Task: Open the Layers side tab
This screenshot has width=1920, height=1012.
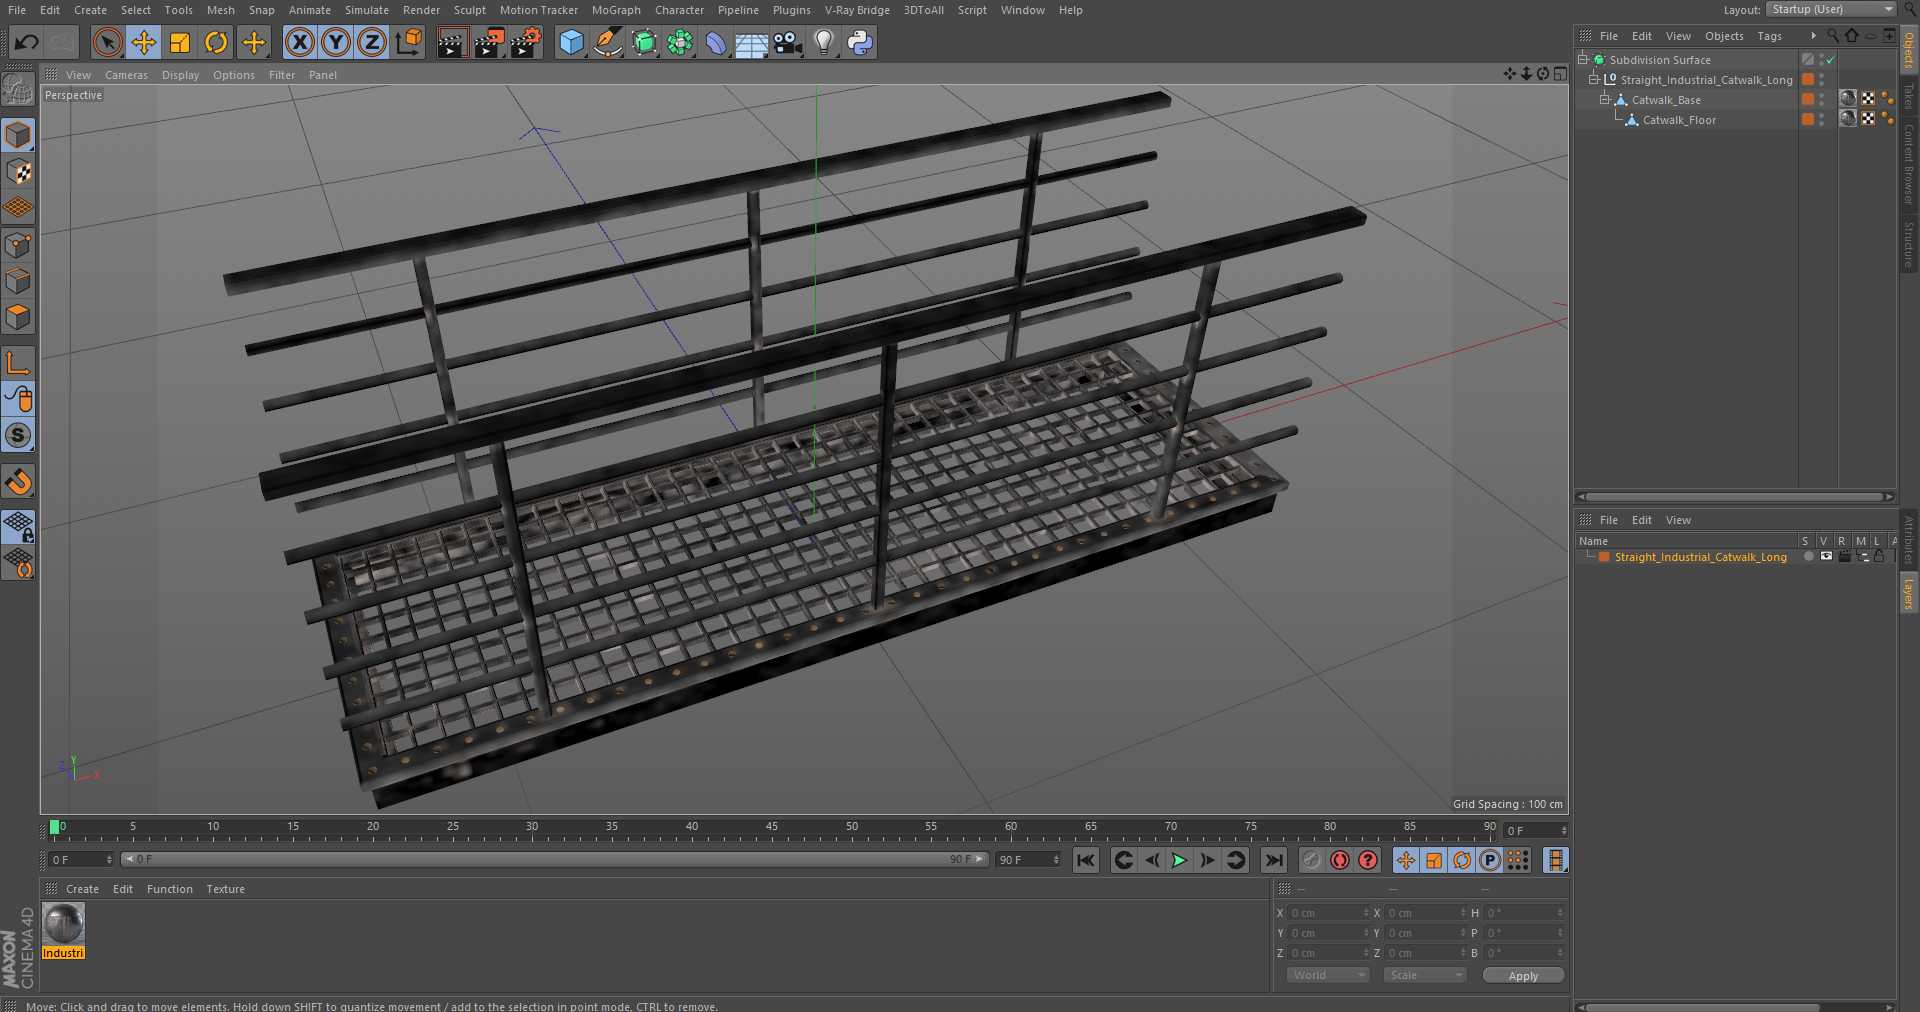Action: click(1908, 594)
